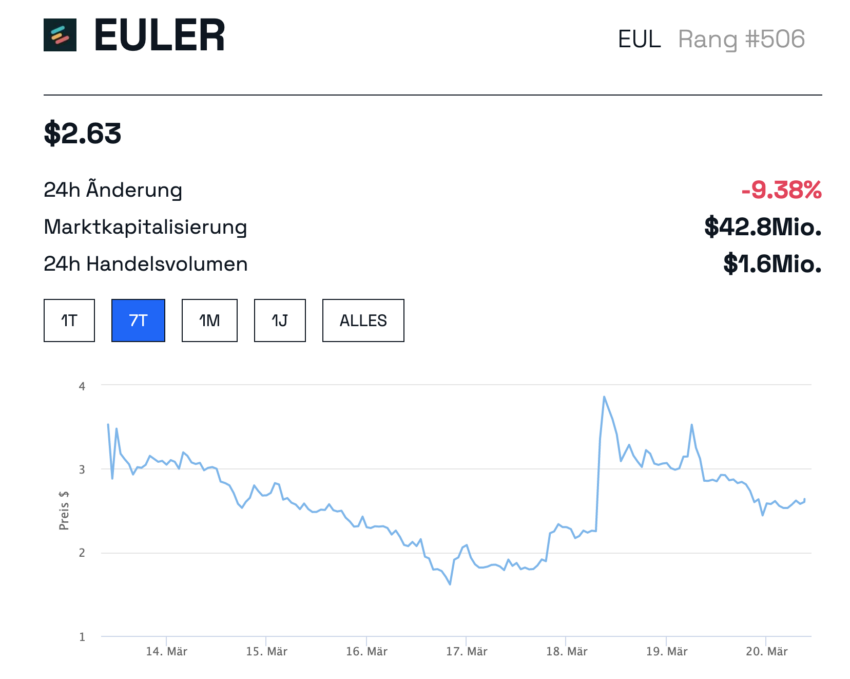Click the 17. Mär axis marker
850x679 pixels.
click(467, 651)
